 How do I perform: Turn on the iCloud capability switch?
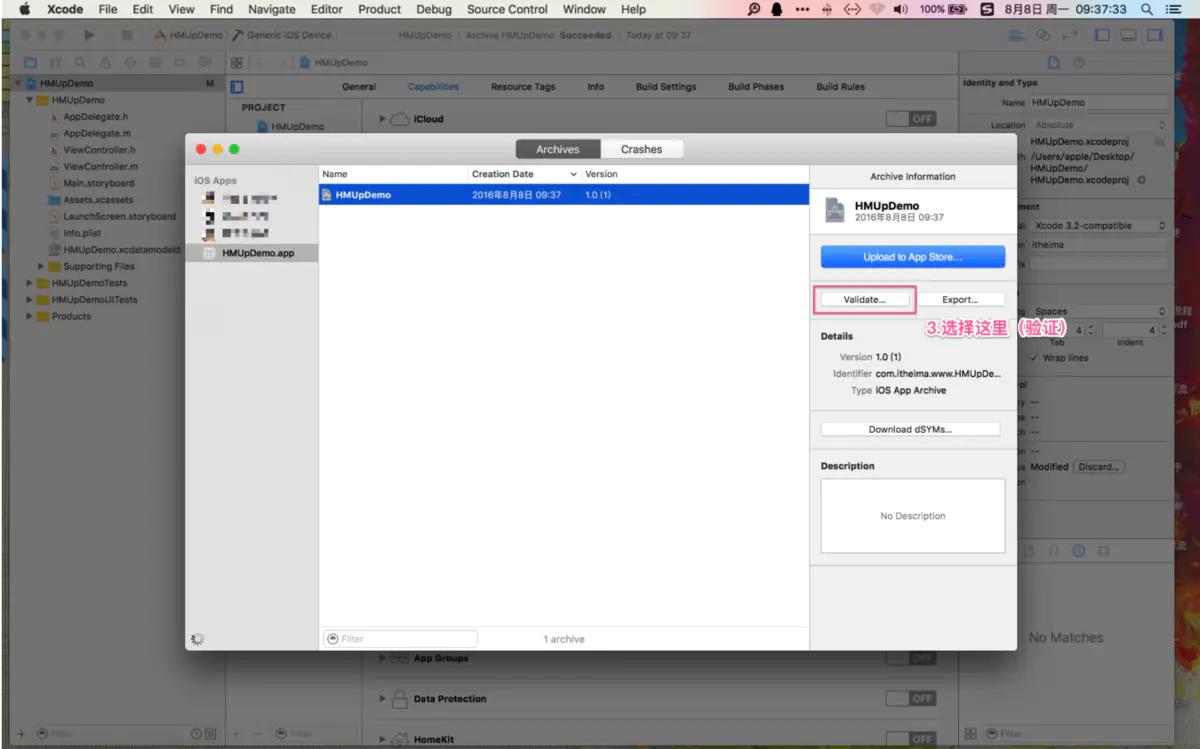[x=911, y=119]
